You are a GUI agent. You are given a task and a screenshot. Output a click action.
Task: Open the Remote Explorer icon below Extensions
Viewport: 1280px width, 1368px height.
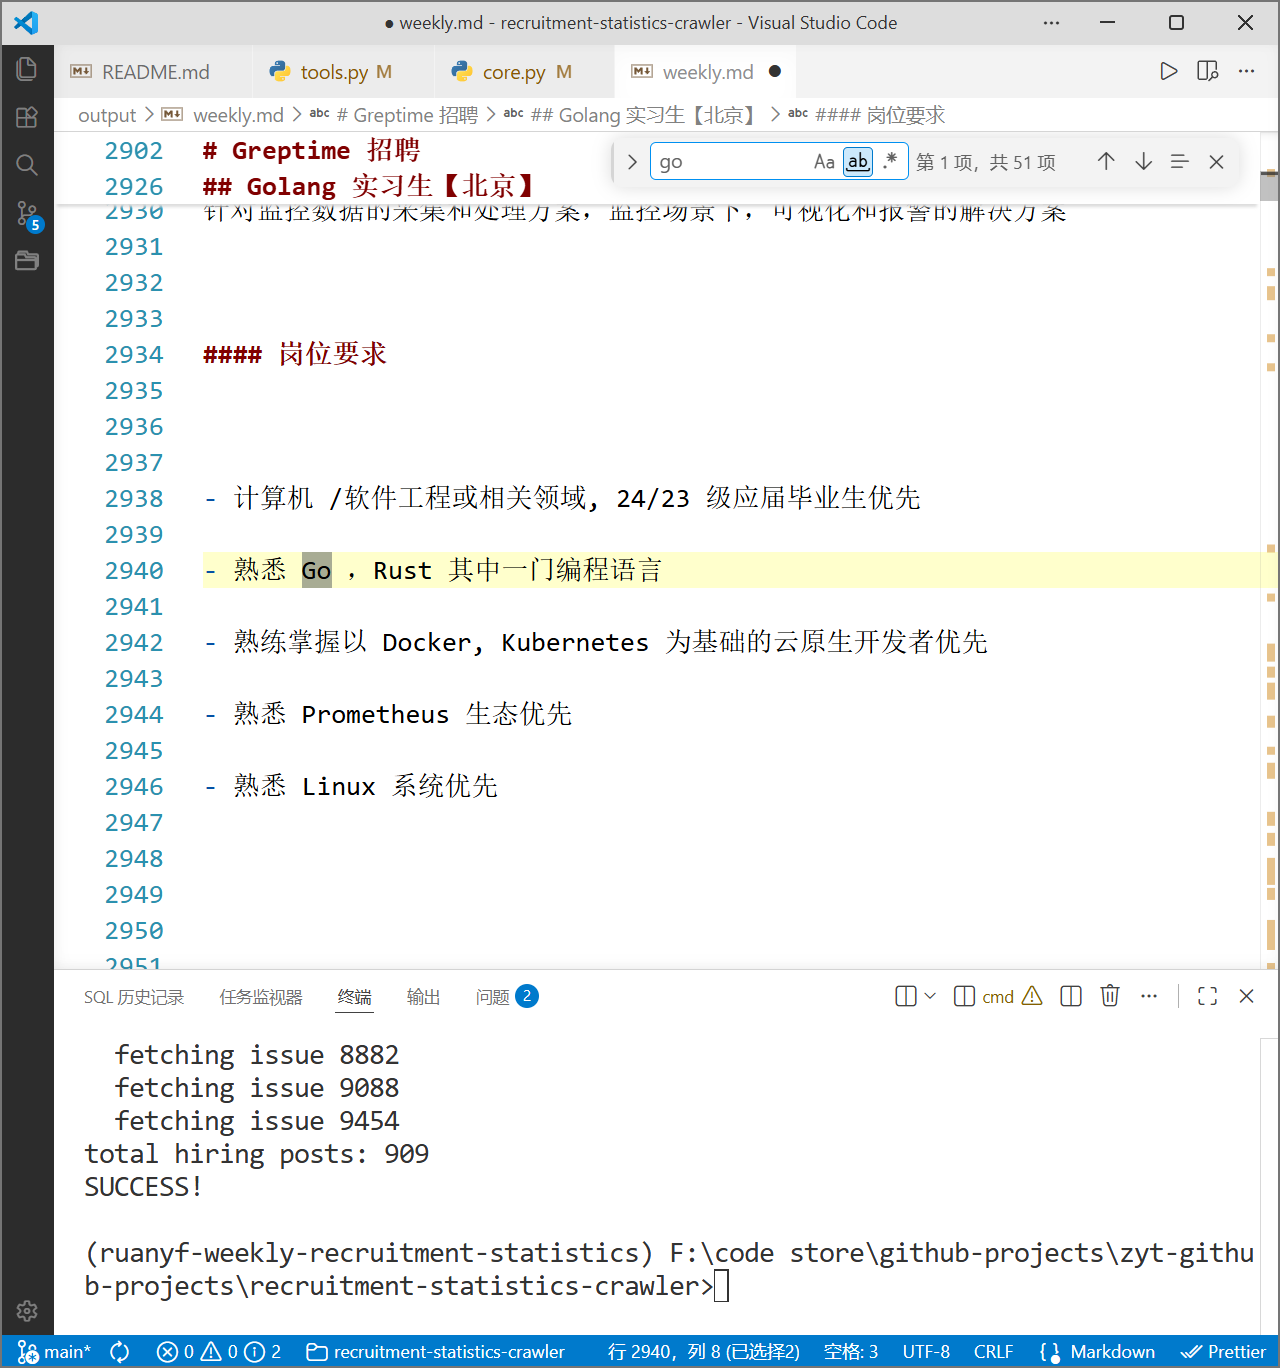click(x=27, y=260)
